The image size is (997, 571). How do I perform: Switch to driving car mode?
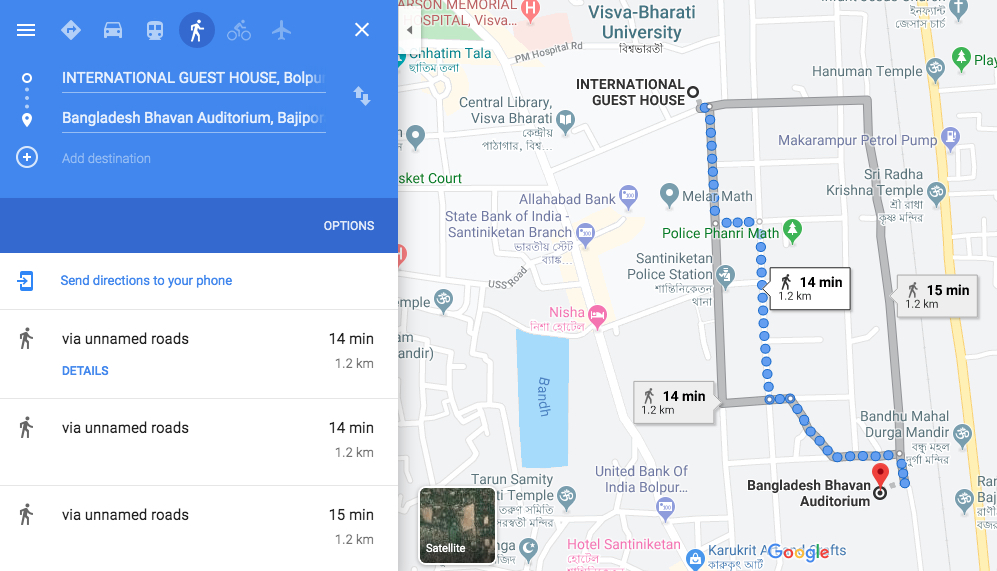pyautogui.click(x=113, y=30)
